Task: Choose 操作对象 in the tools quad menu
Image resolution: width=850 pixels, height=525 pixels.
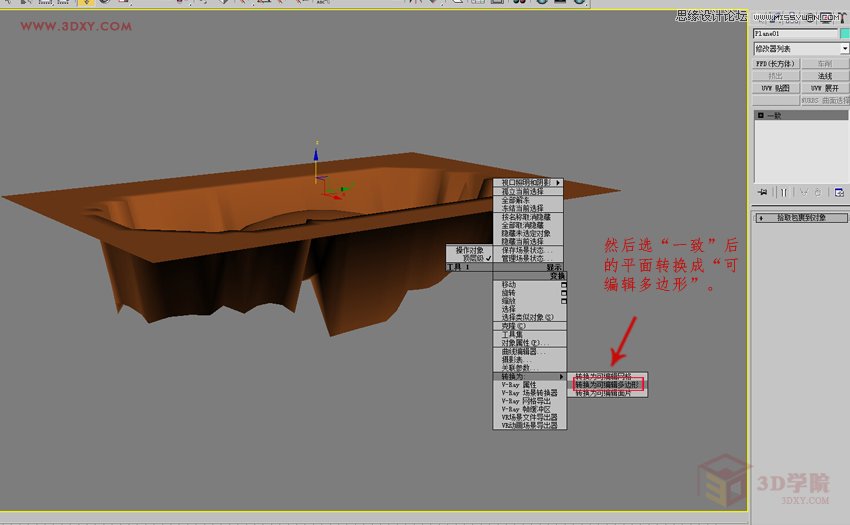Action: click(469, 250)
